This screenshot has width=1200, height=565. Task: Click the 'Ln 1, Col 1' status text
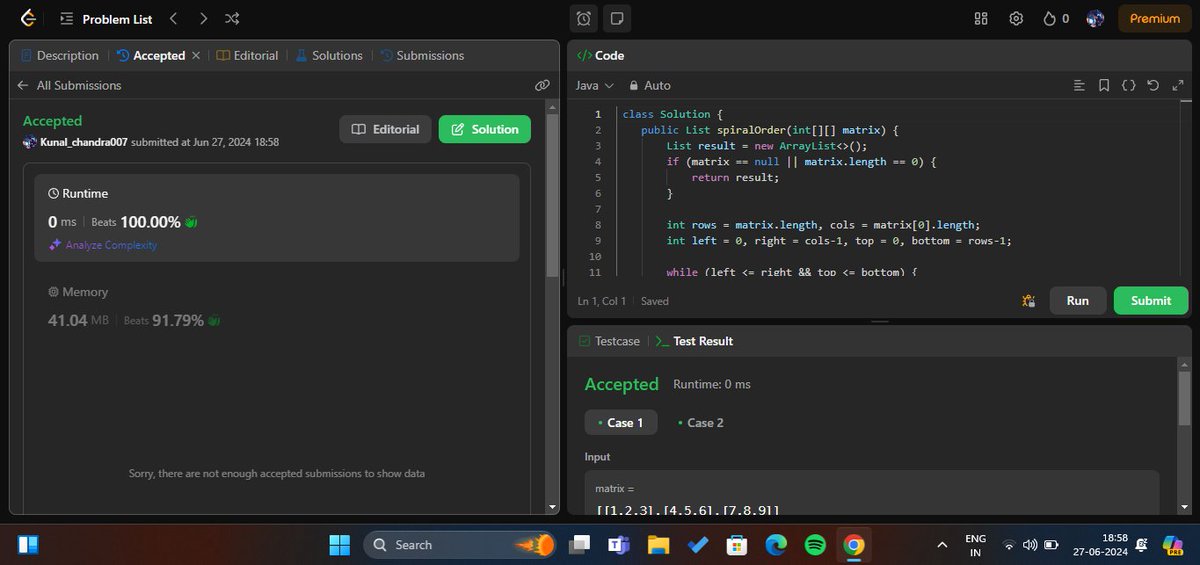tap(602, 301)
